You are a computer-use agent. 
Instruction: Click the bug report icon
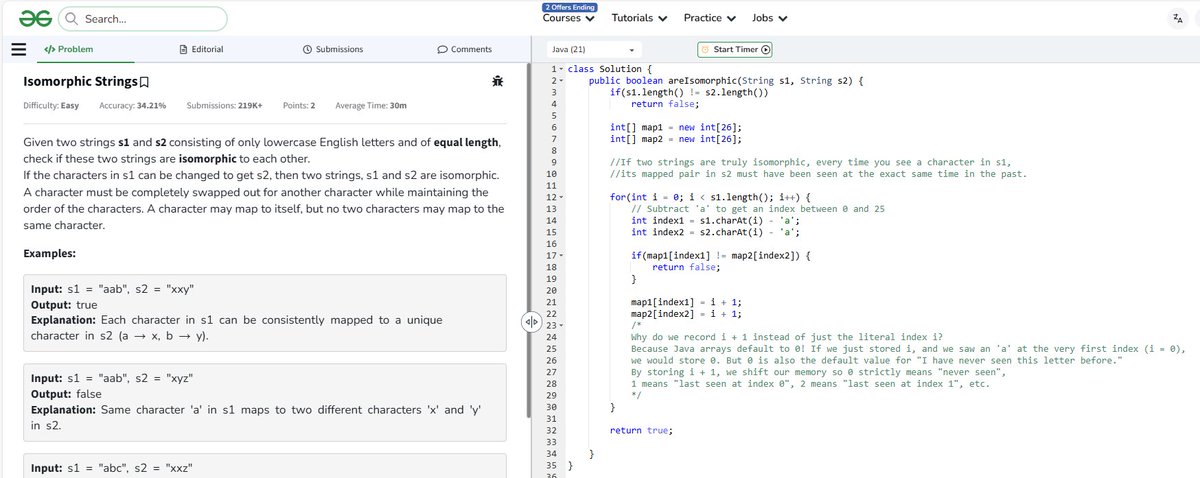pos(497,81)
